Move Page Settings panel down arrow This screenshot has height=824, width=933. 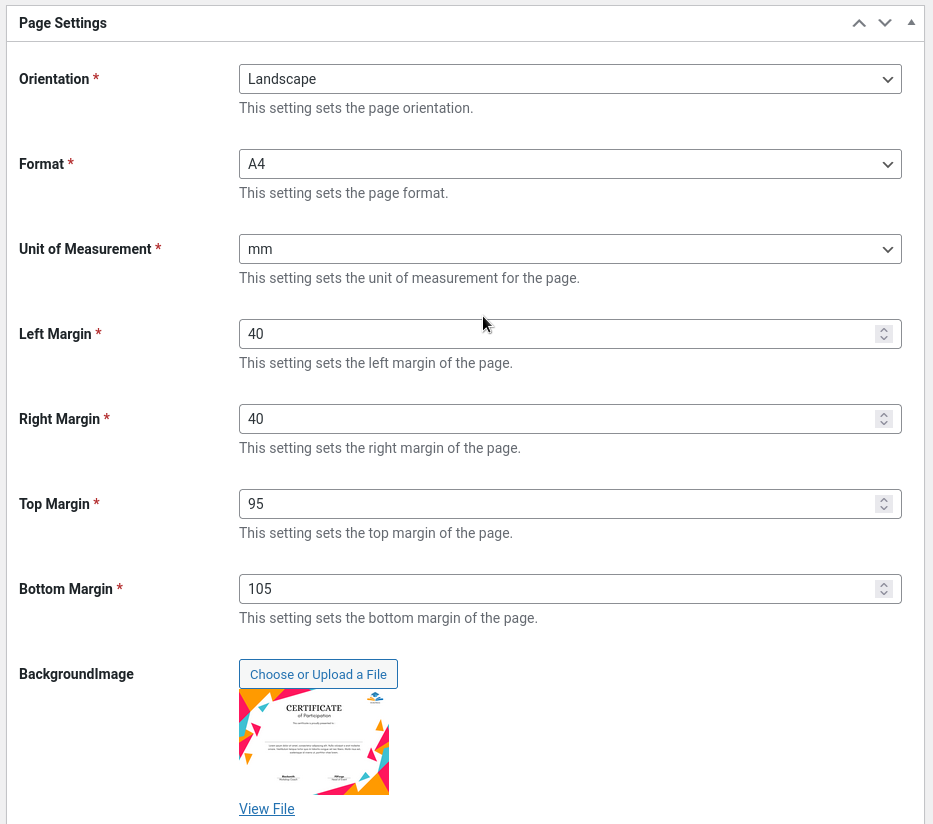(x=885, y=23)
